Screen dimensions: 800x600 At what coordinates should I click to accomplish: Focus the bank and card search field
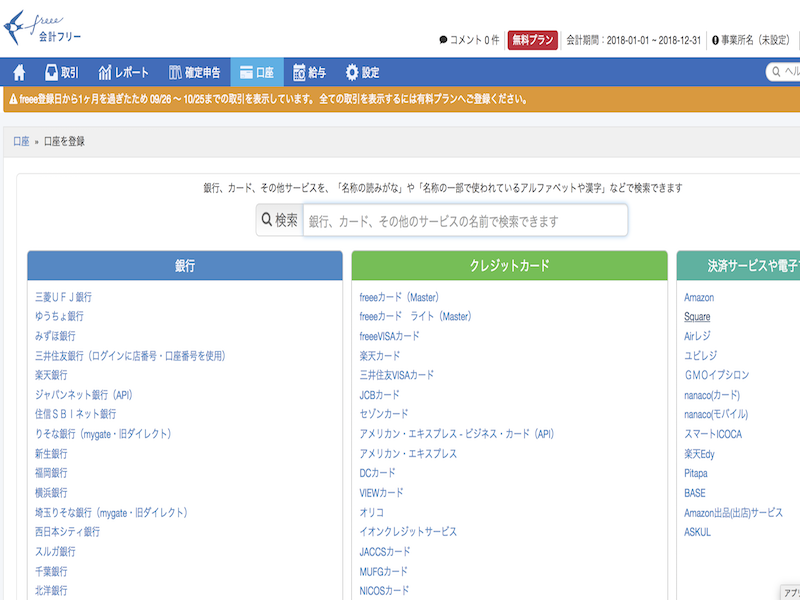coord(465,220)
